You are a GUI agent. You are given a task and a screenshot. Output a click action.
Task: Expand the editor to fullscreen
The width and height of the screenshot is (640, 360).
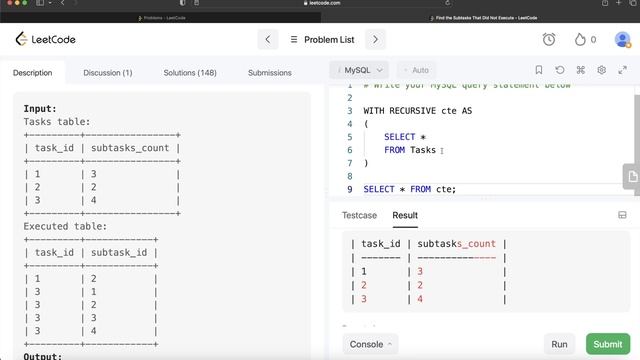point(622,70)
